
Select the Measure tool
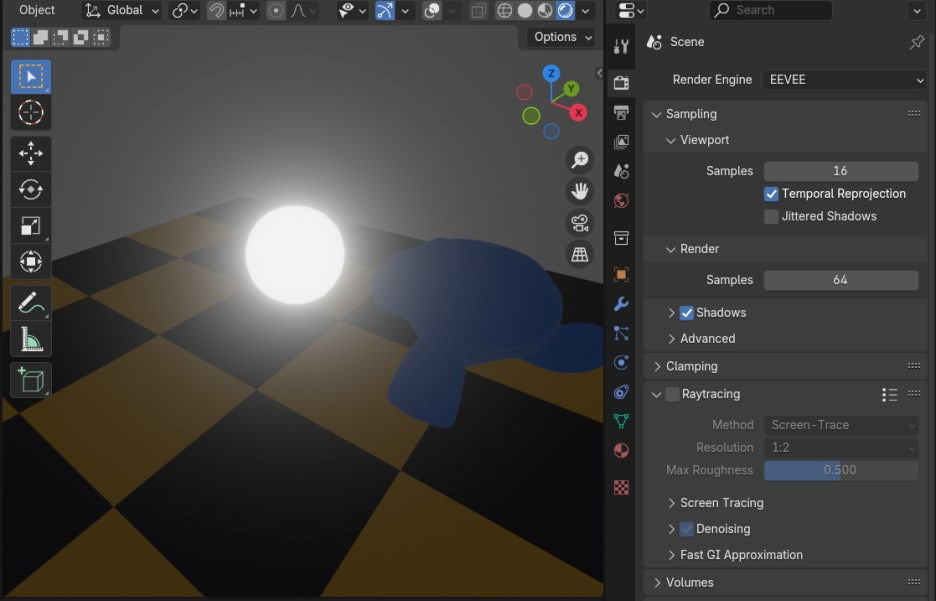(30, 338)
